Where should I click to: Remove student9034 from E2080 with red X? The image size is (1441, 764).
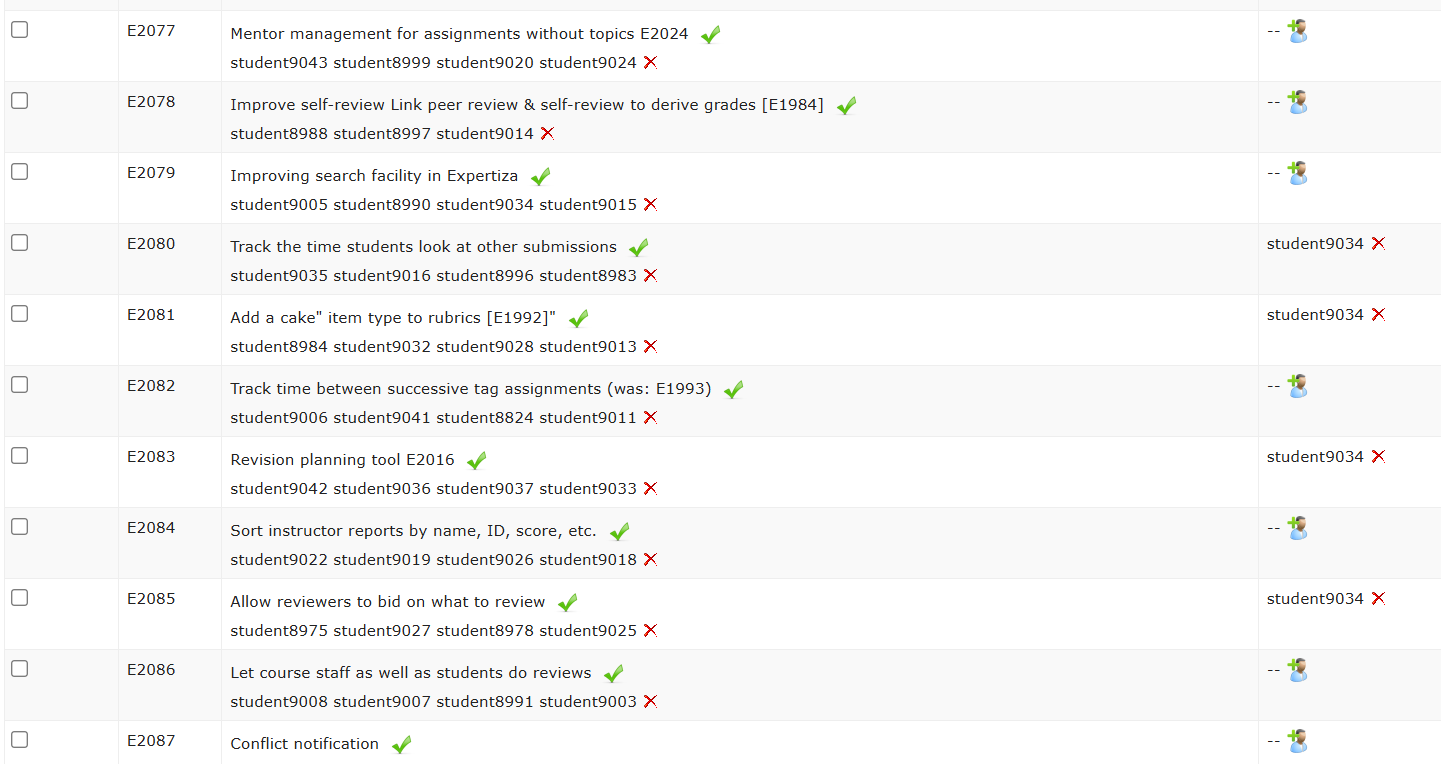click(1378, 243)
